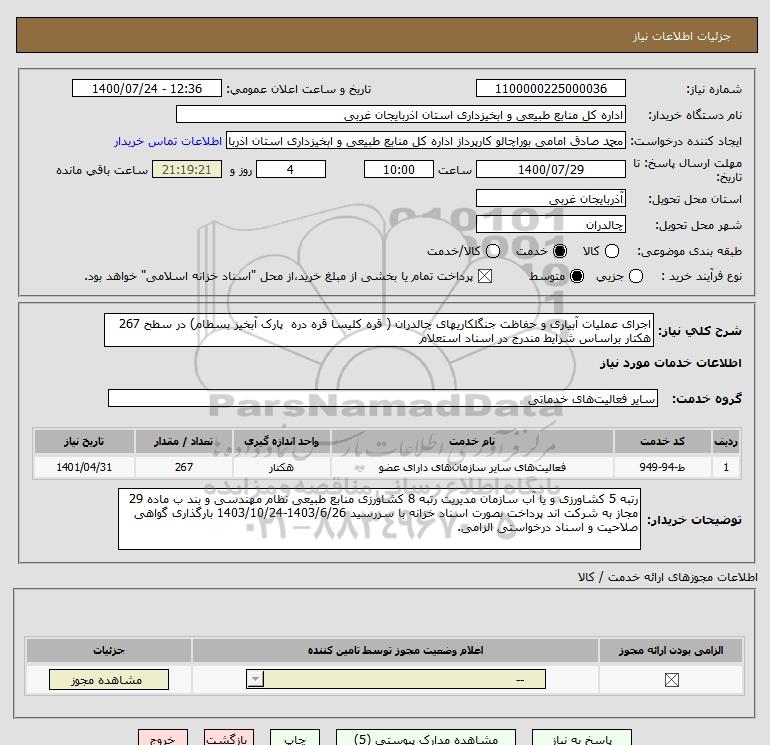Click the جزئیات اطلاعات نیاز page title
Viewport: 770px width, 745px height.
(x=681, y=36)
